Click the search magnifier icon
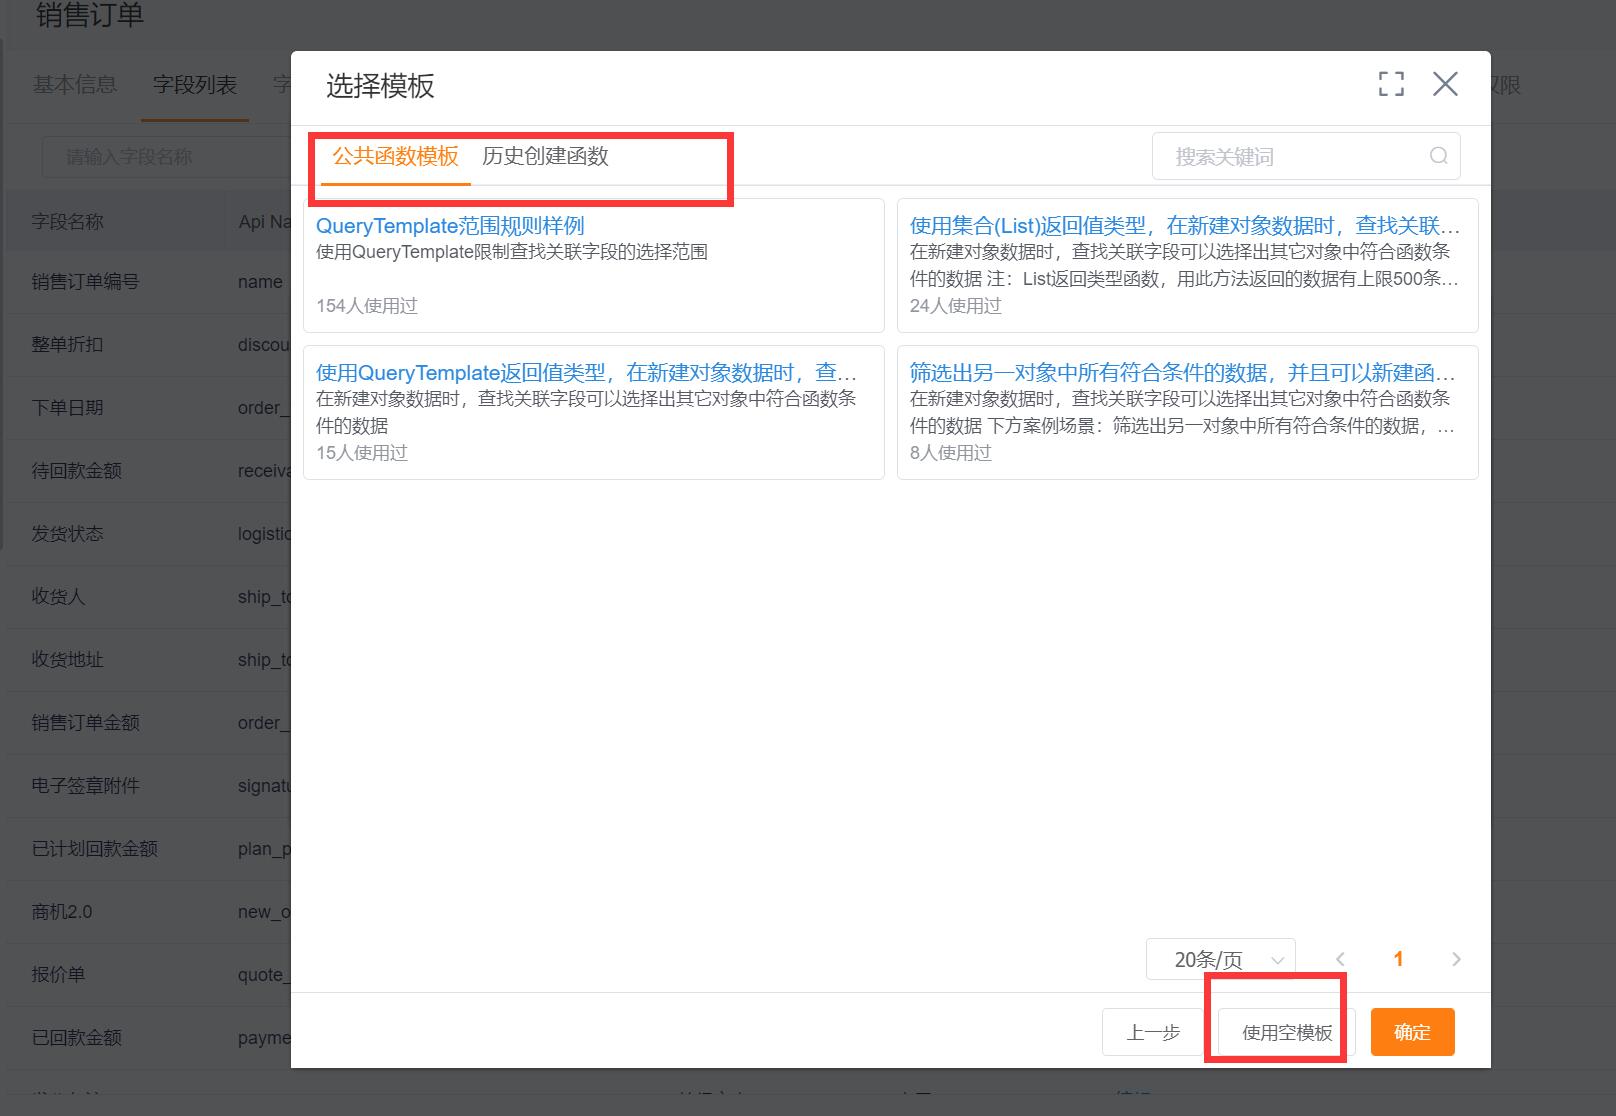This screenshot has height=1116, width=1616. 1439,156
